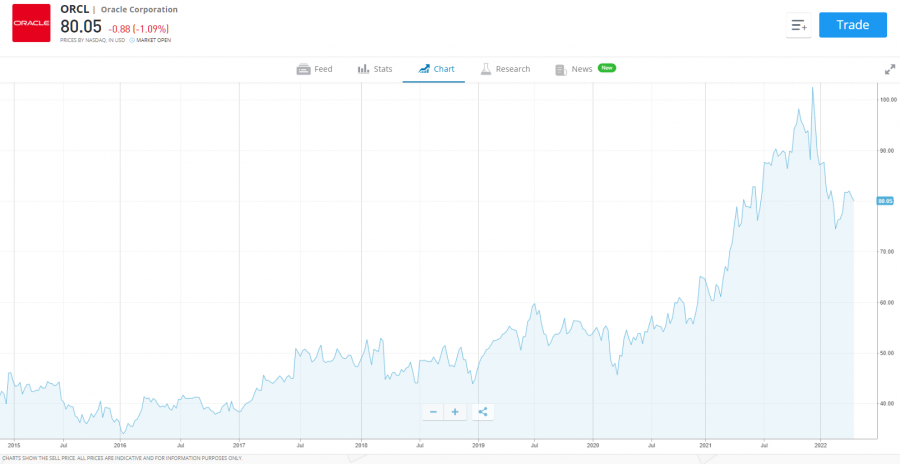Click the 80.05 price in header
This screenshot has width=900, height=464.
click(x=81, y=26)
